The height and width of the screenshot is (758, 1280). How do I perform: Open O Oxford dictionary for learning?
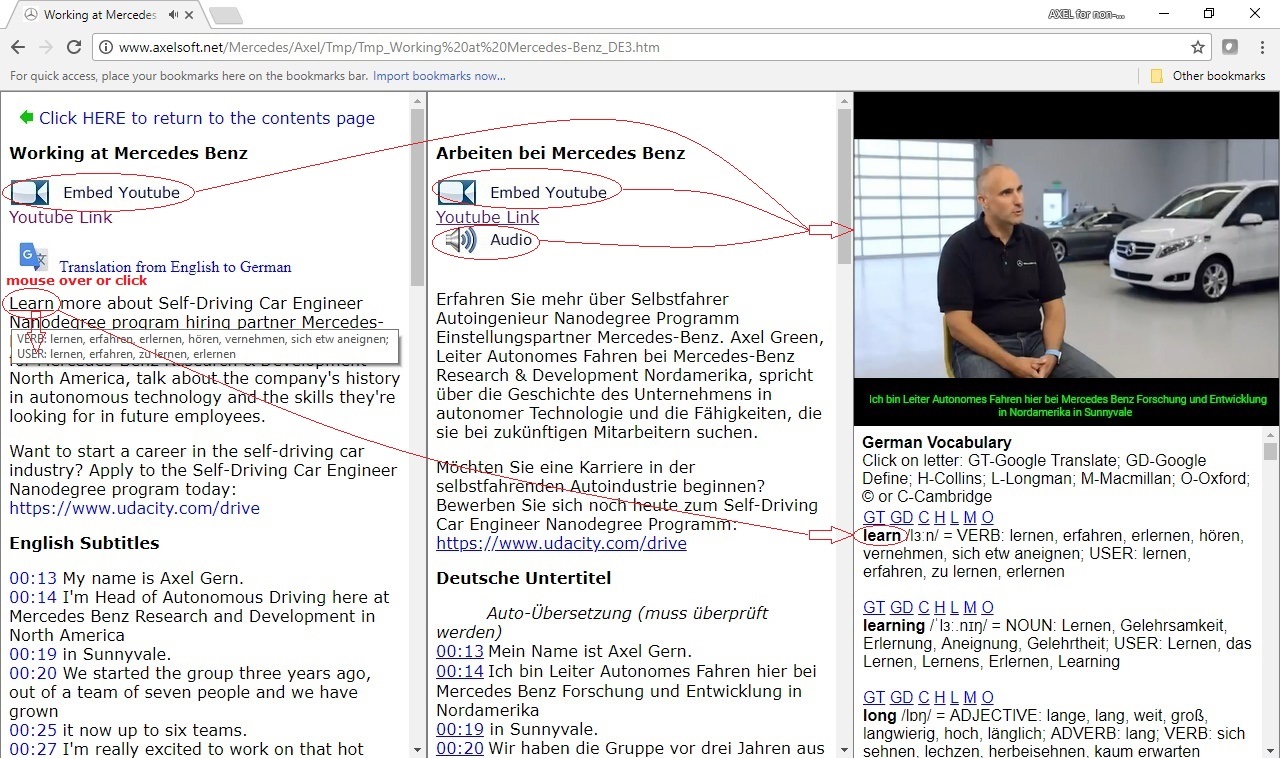[987, 607]
